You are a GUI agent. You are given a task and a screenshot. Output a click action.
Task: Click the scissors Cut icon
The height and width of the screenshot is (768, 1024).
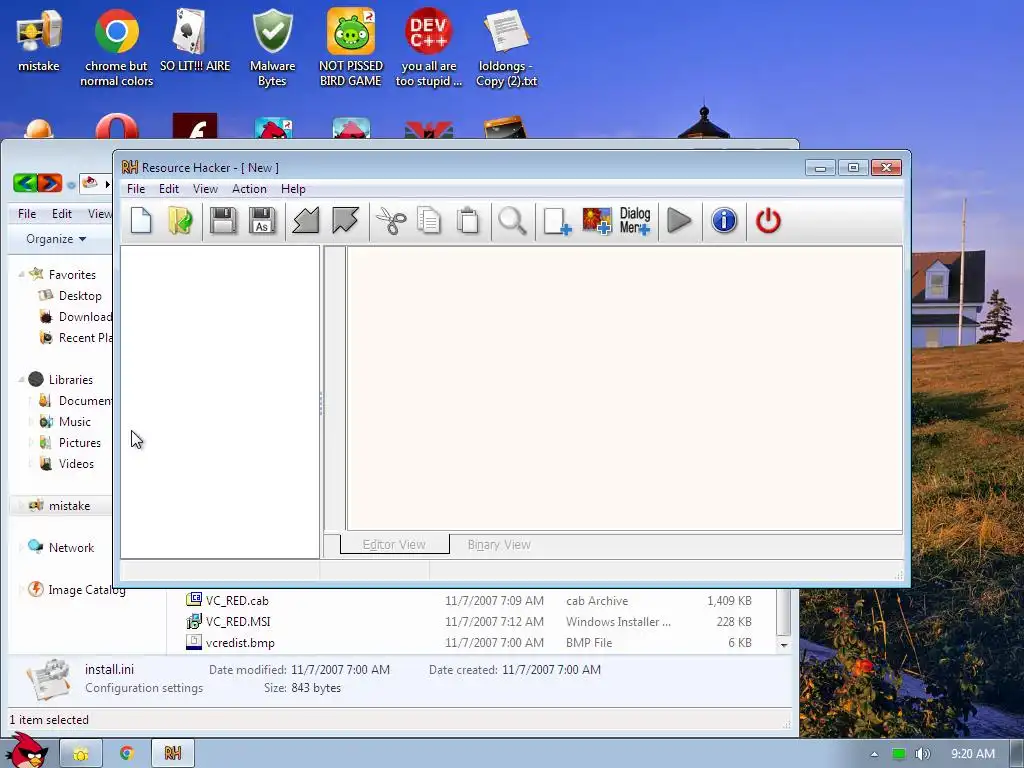(x=391, y=221)
